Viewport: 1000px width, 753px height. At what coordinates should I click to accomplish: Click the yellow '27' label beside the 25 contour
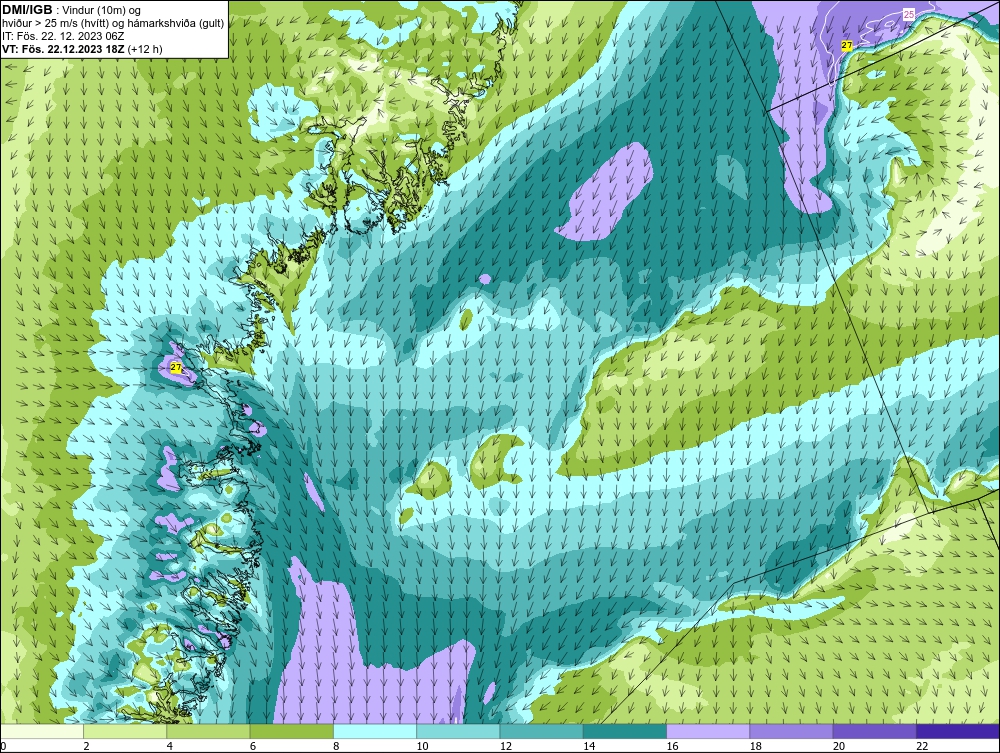click(846, 45)
